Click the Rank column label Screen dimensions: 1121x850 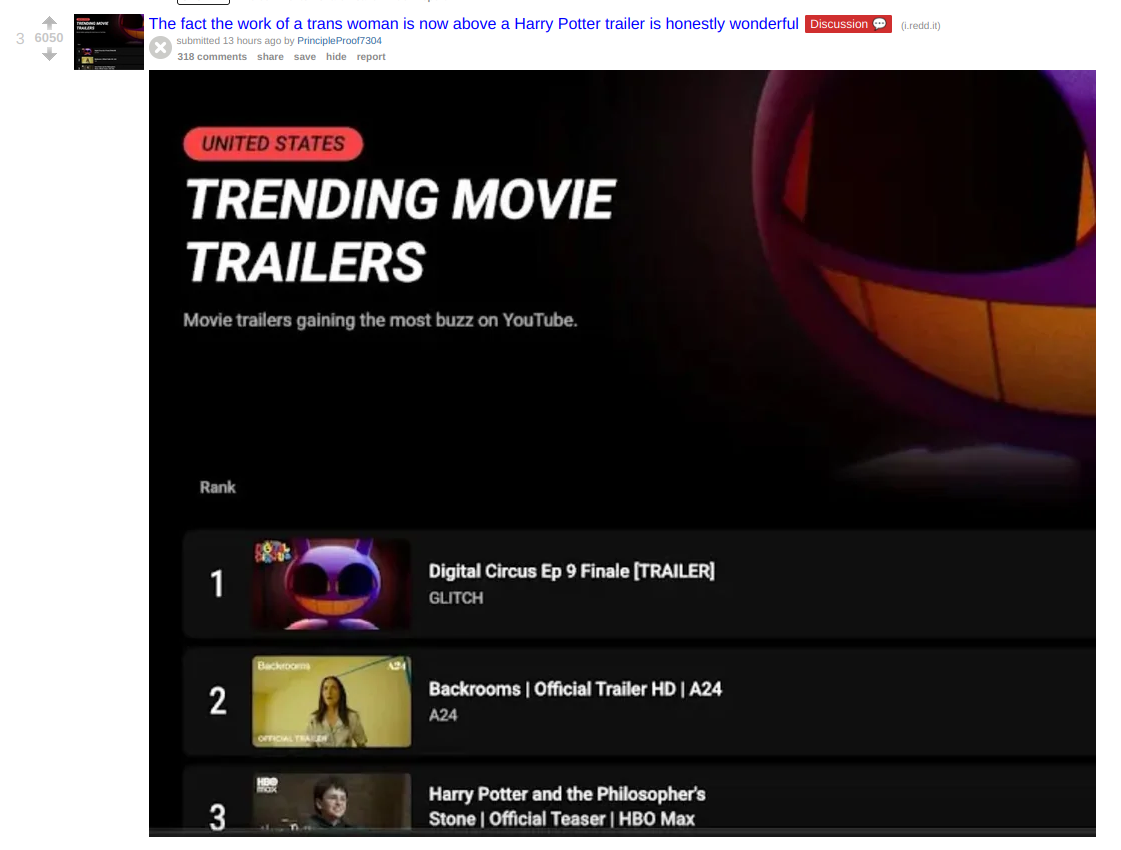[x=217, y=488]
